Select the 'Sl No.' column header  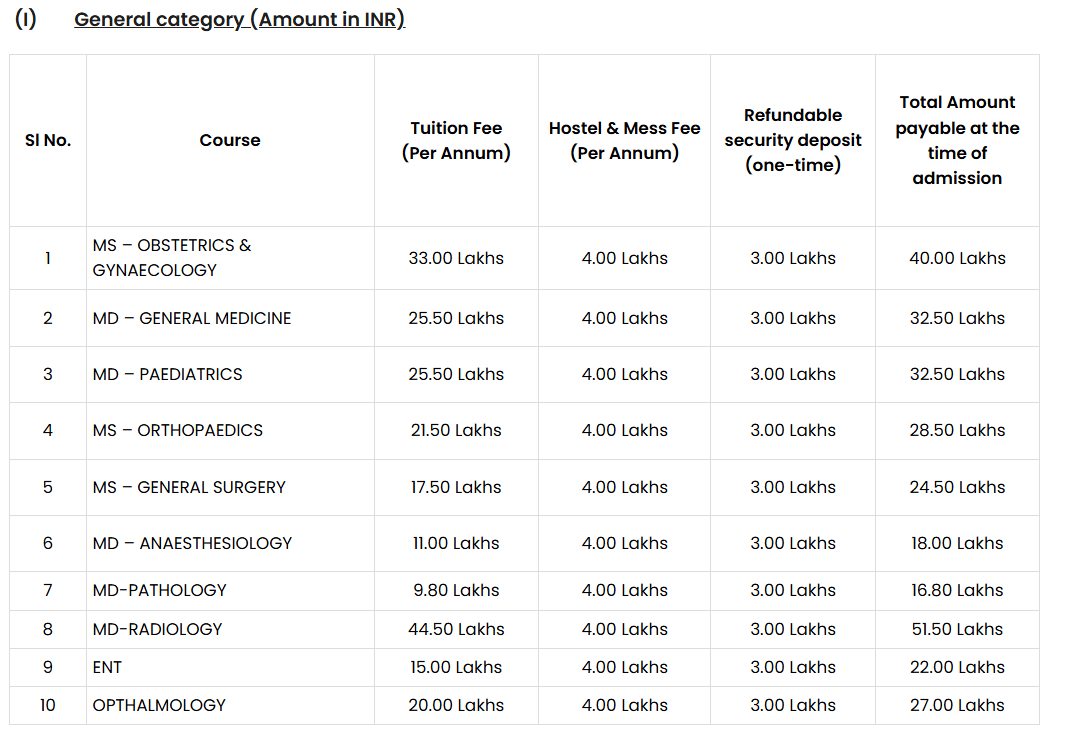[x=48, y=140]
